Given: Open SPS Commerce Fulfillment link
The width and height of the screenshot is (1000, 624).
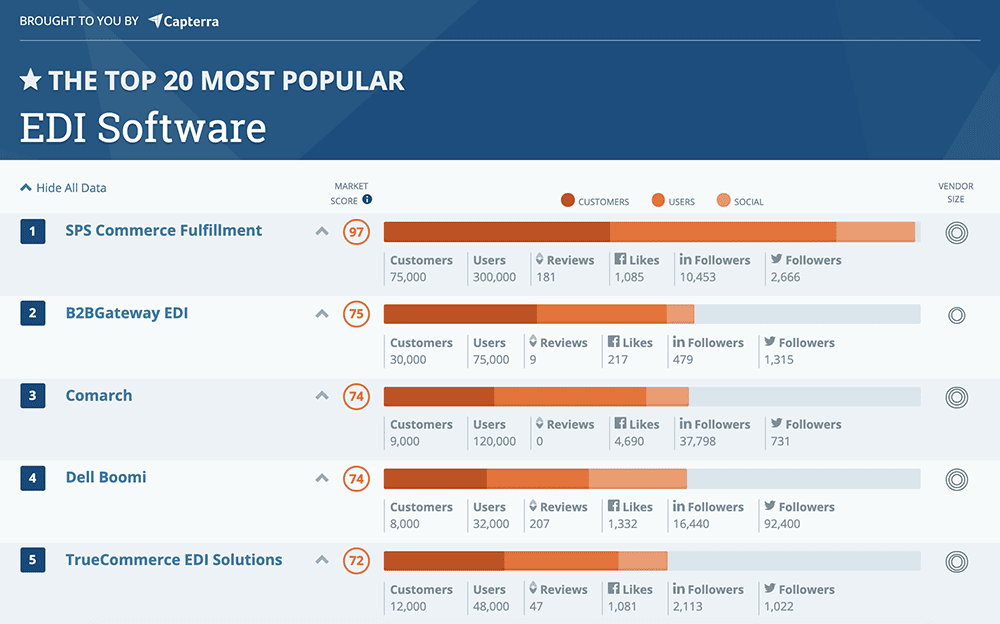Looking at the screenshot, I should [x=164, y=230].
